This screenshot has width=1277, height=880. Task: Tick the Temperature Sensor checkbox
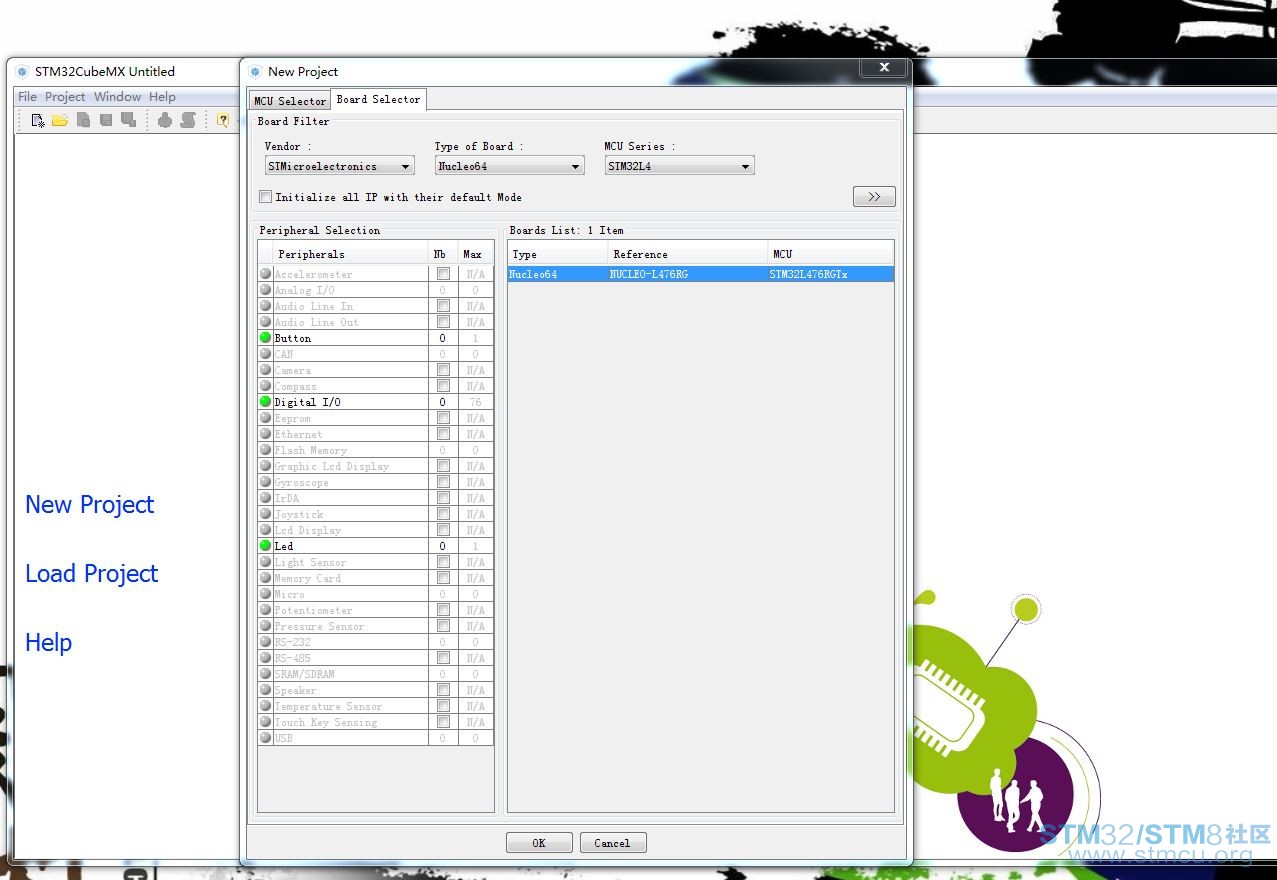tap(443, 706)
